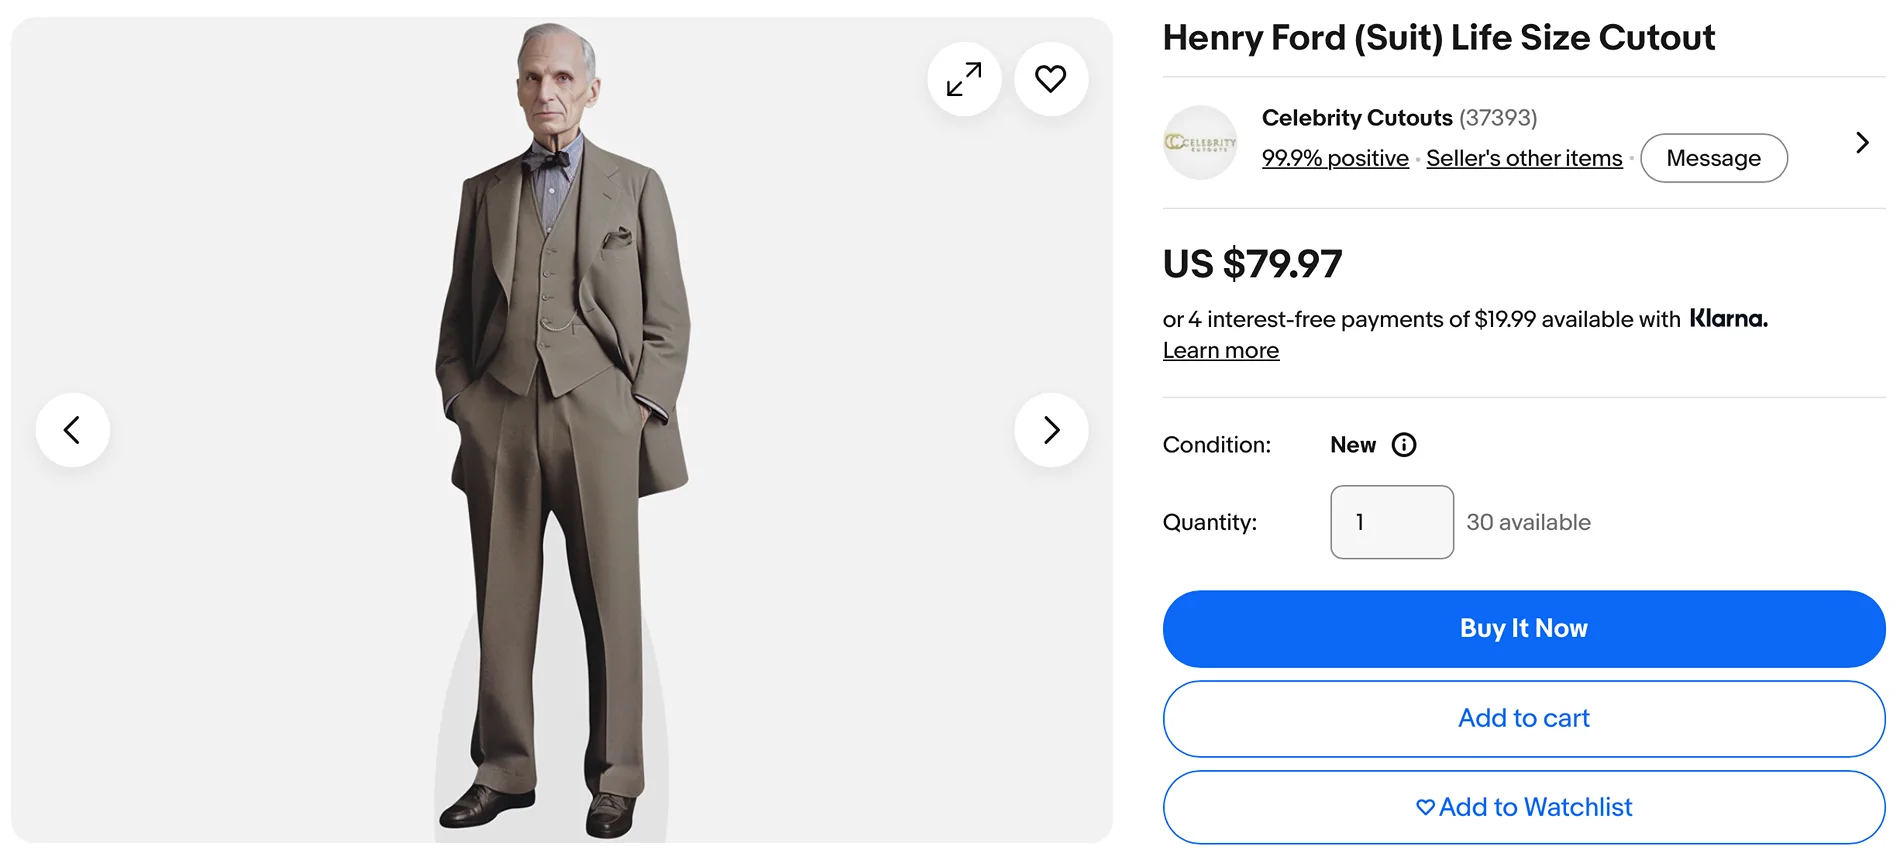The height and width of the screenshot is (860, 1900).
Task: Click Buy It Now
Action: pyautogui.click(x=1524, y=629)
